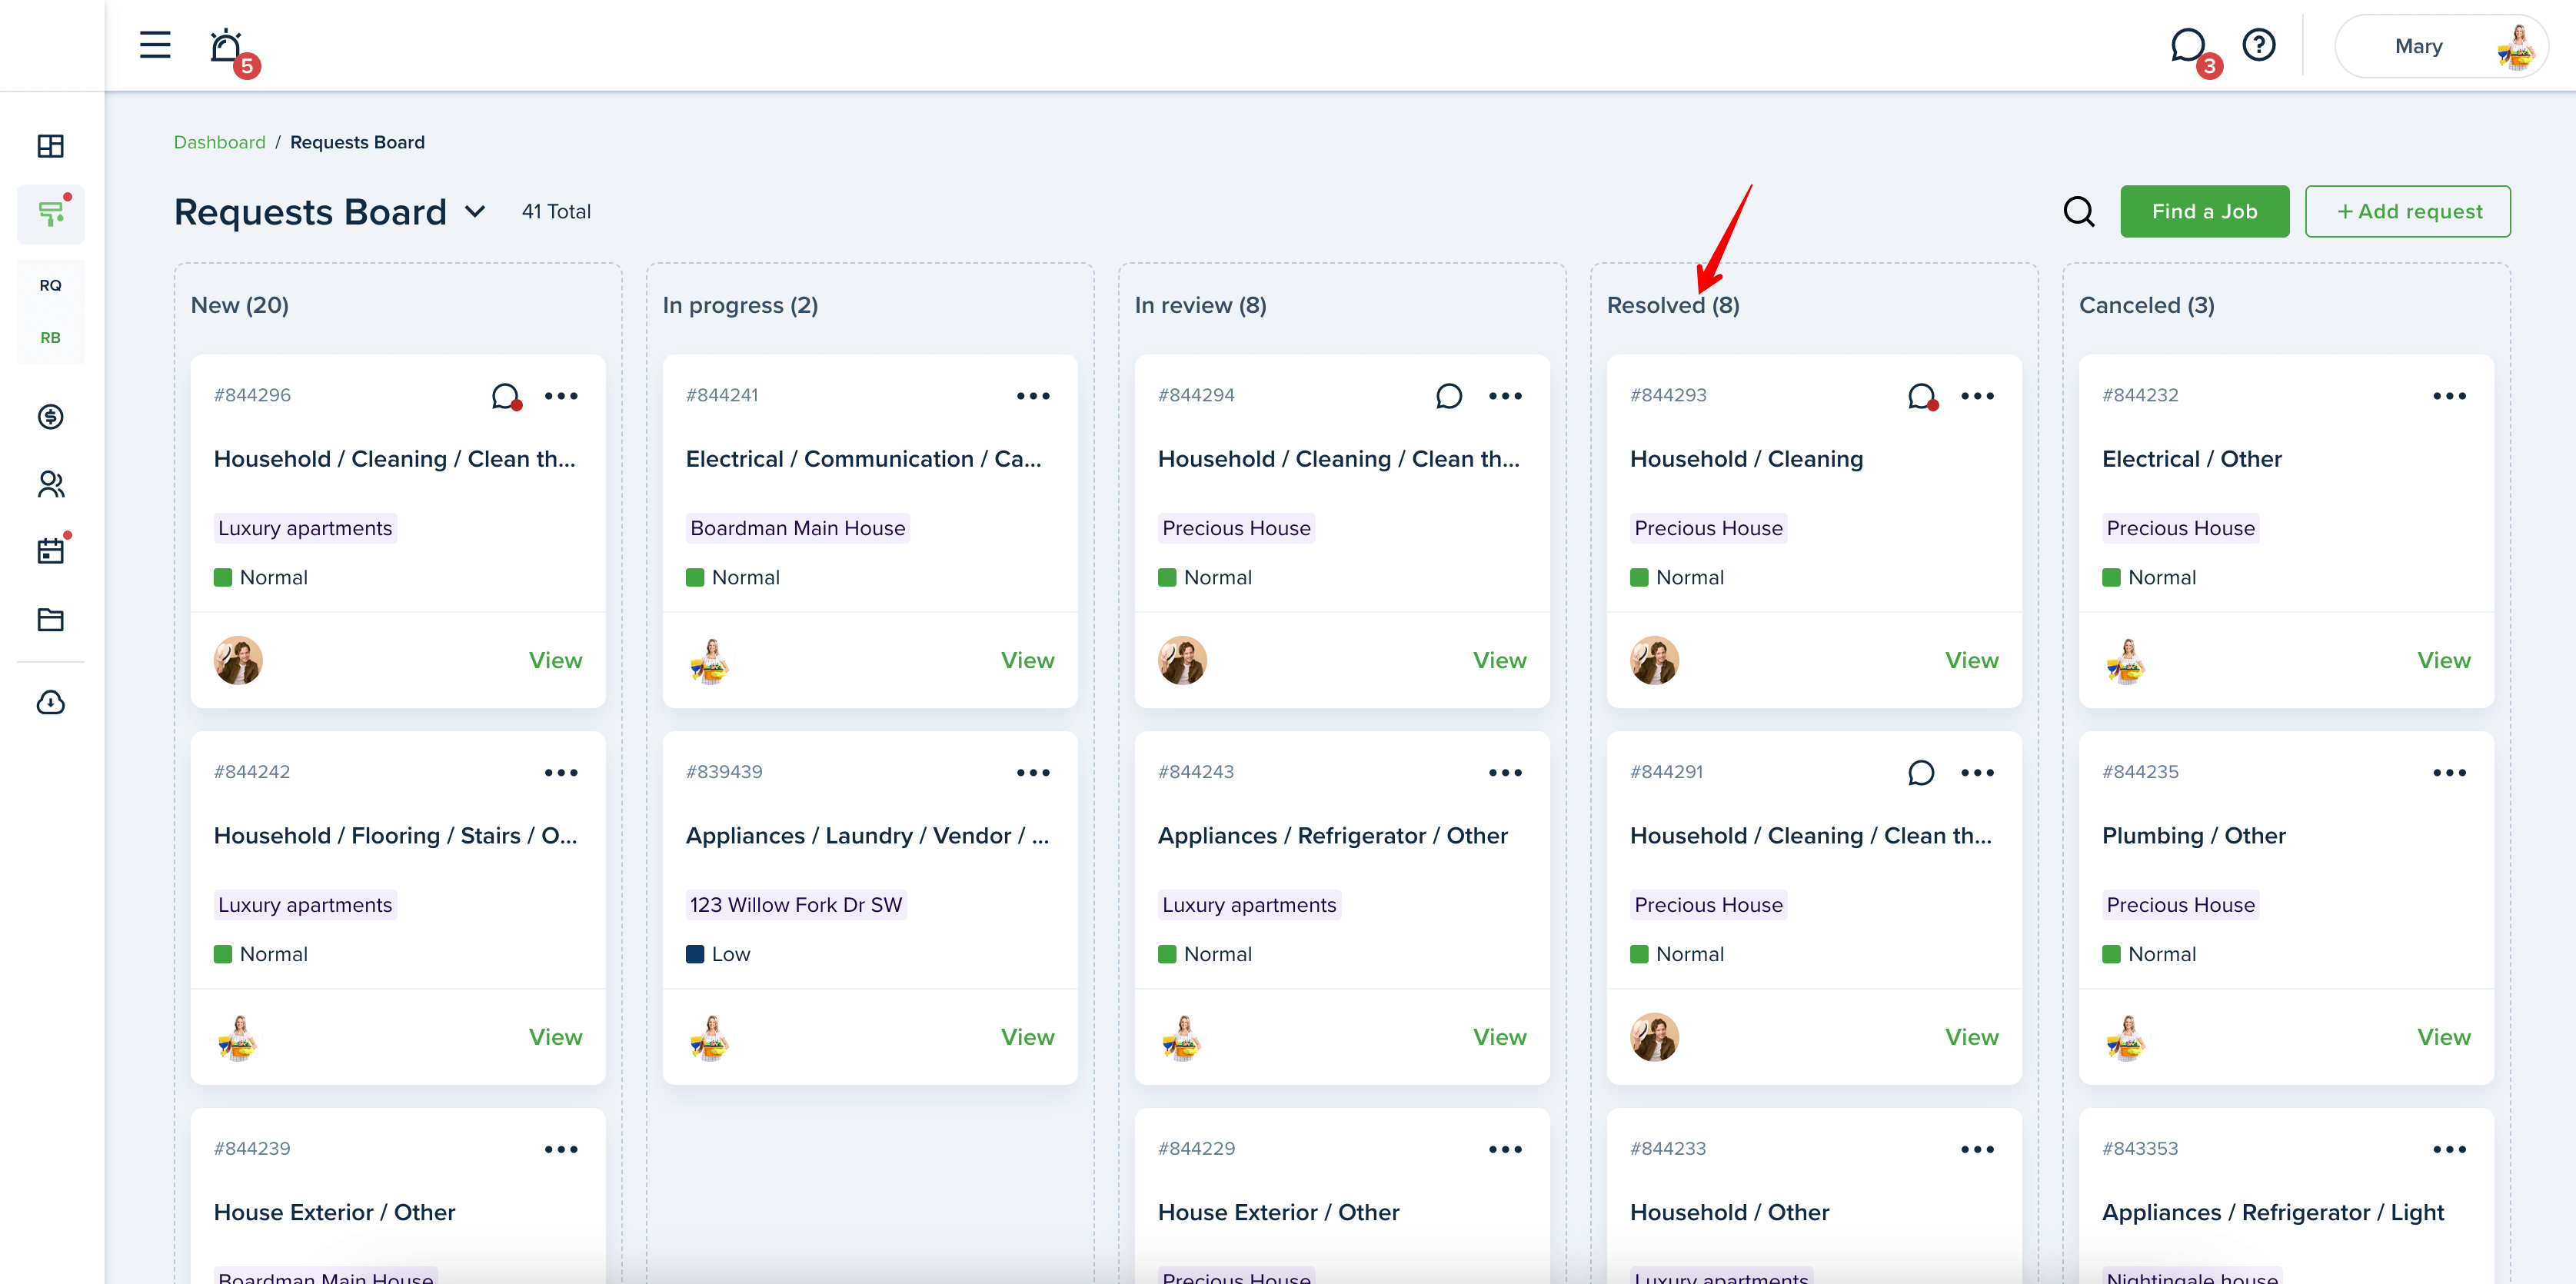Open comments on request #844293

click(x=1922, y=396)
